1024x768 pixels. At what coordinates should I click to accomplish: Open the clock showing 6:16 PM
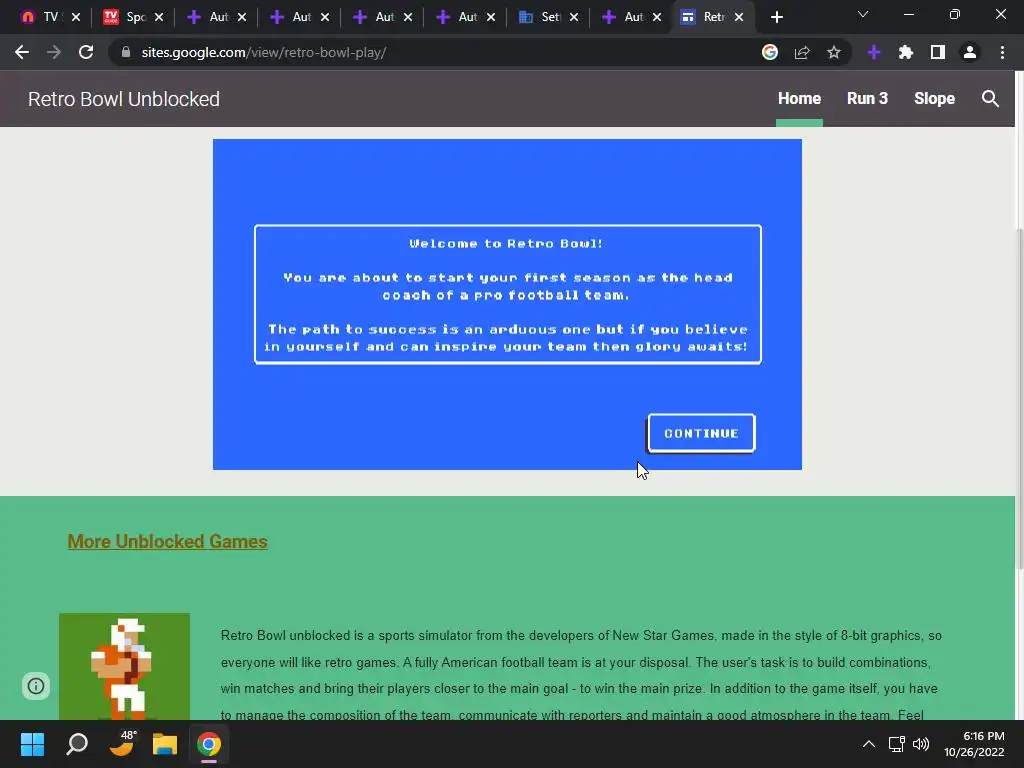pos(974,744)
